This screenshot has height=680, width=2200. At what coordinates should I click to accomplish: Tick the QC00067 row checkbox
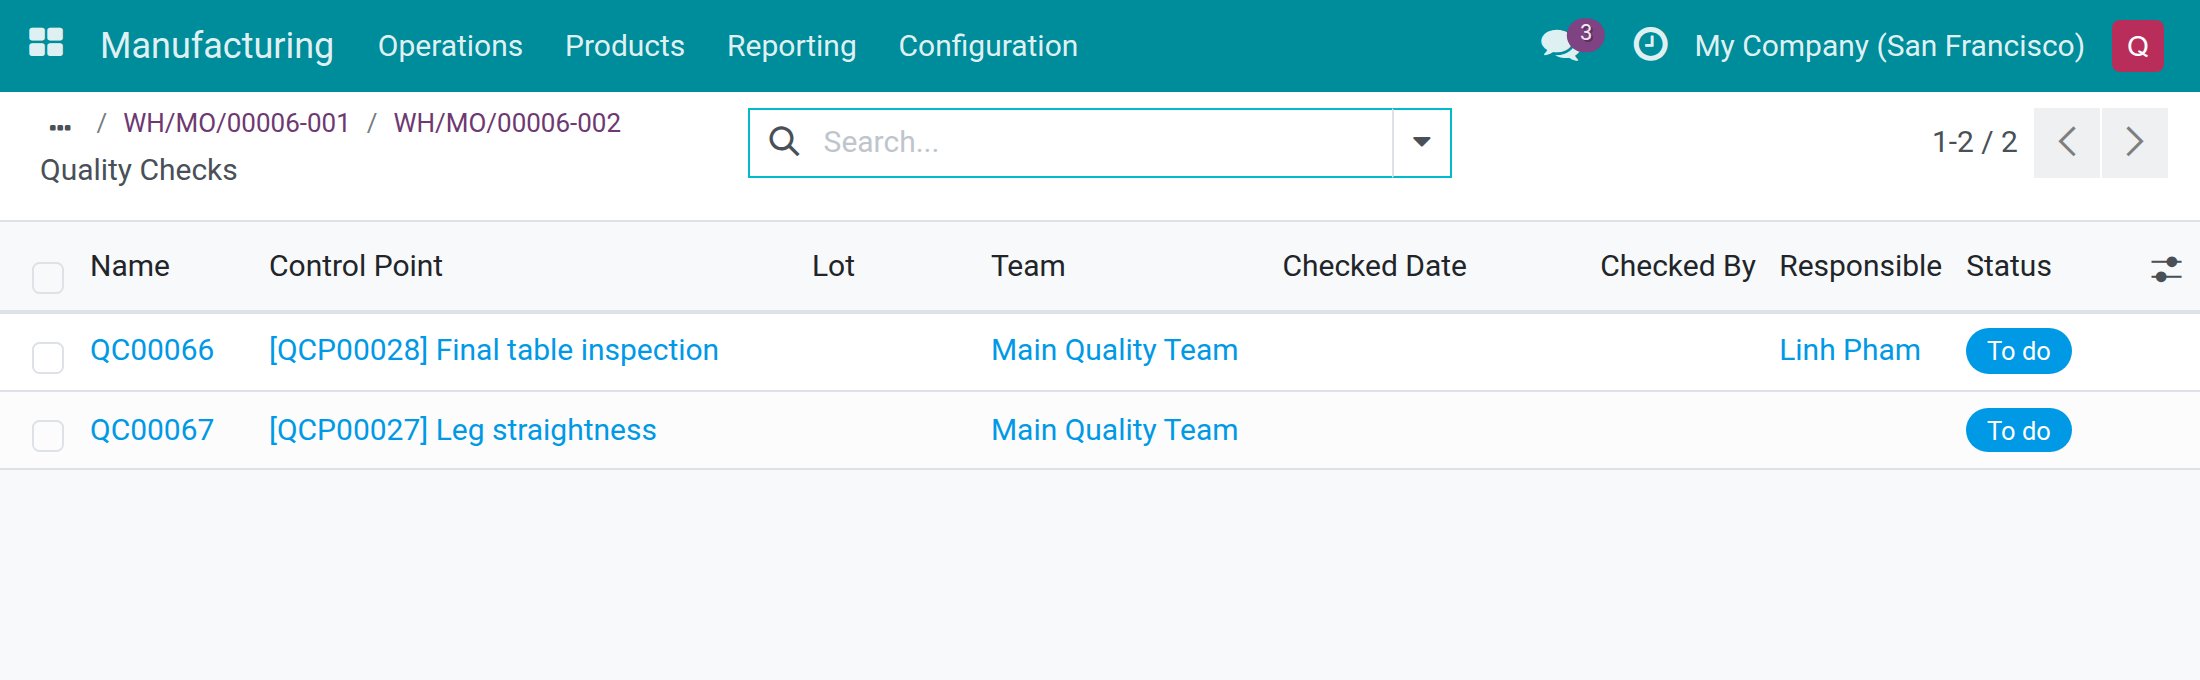pyautogui.click(x=48, y=436)
